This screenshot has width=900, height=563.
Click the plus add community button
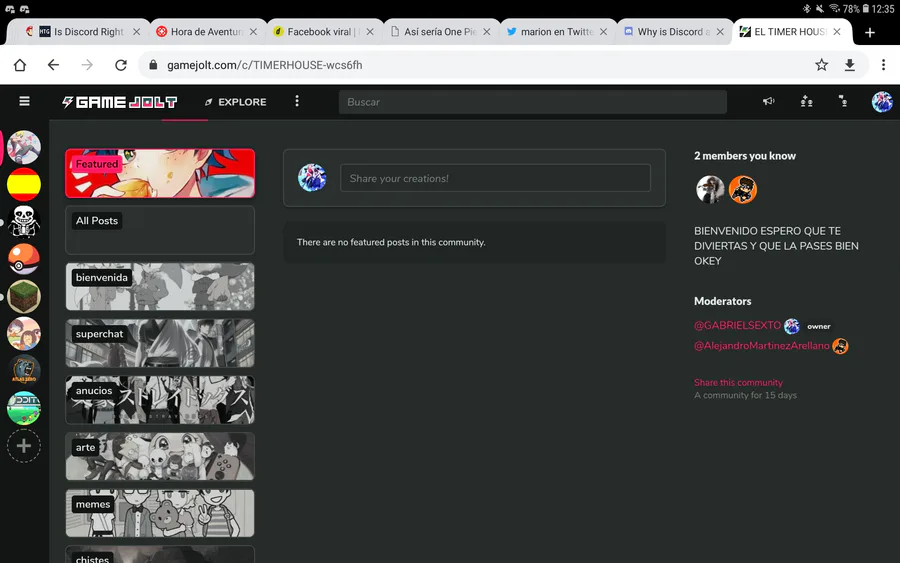click(24, 446)
